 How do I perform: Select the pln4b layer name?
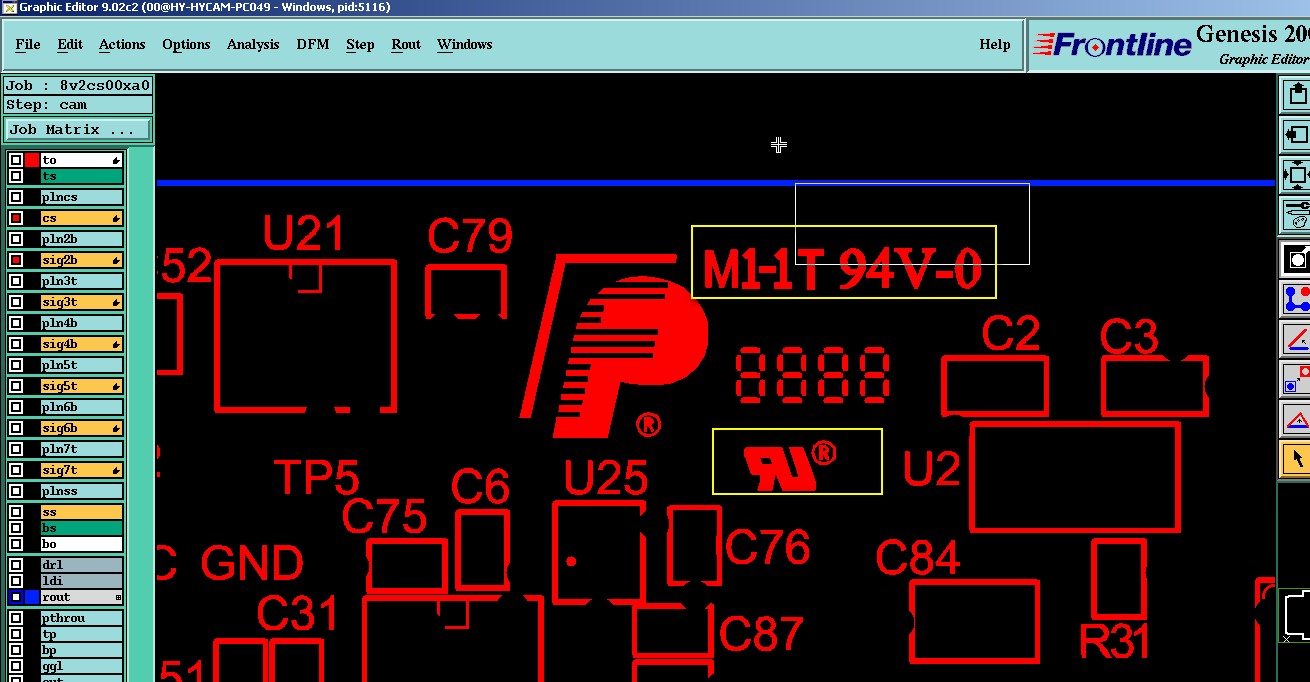81,323
